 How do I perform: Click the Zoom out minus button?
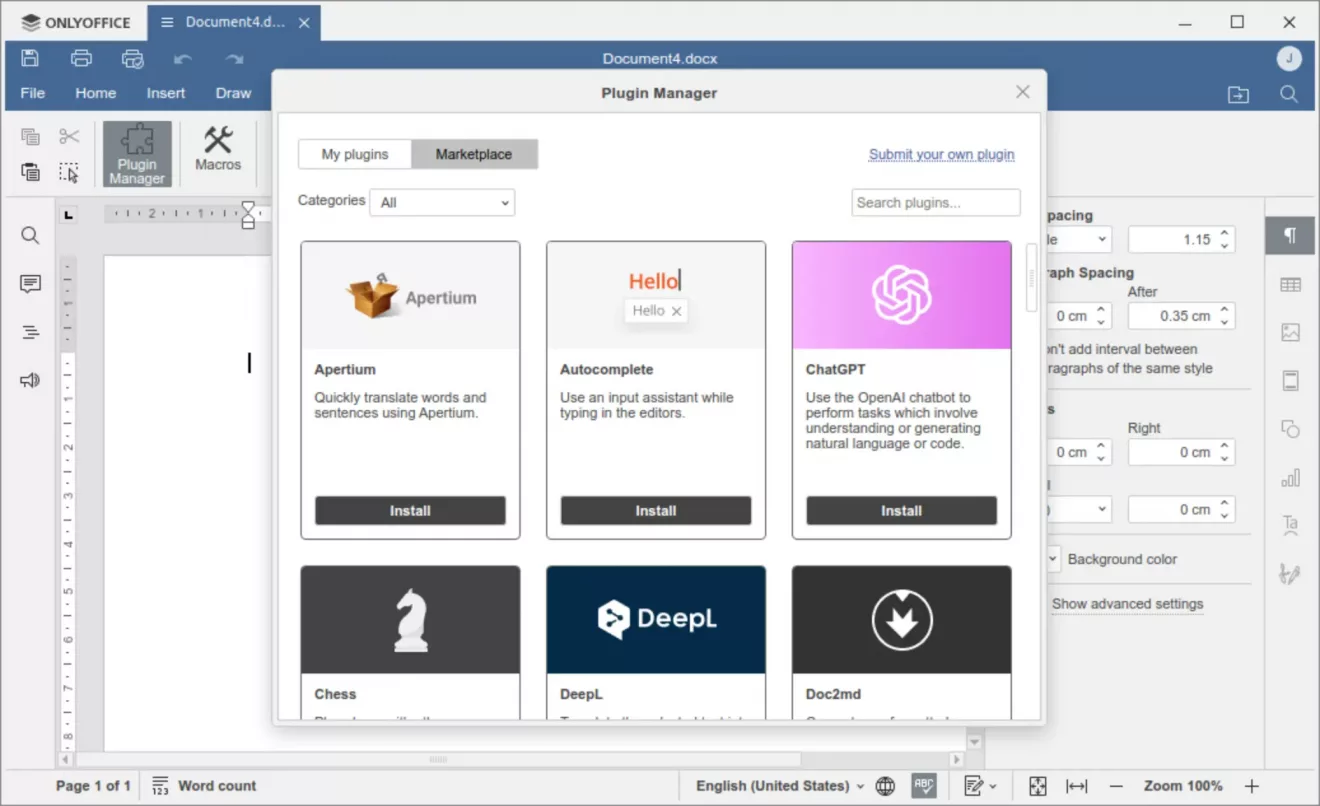(x=1117, y=786)
